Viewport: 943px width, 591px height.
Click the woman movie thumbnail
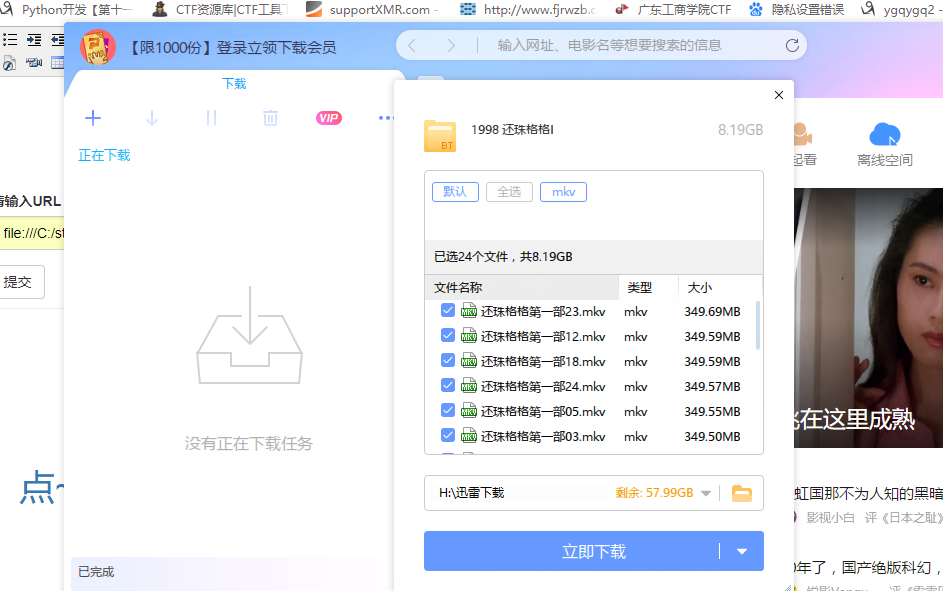tap(868, 317)
